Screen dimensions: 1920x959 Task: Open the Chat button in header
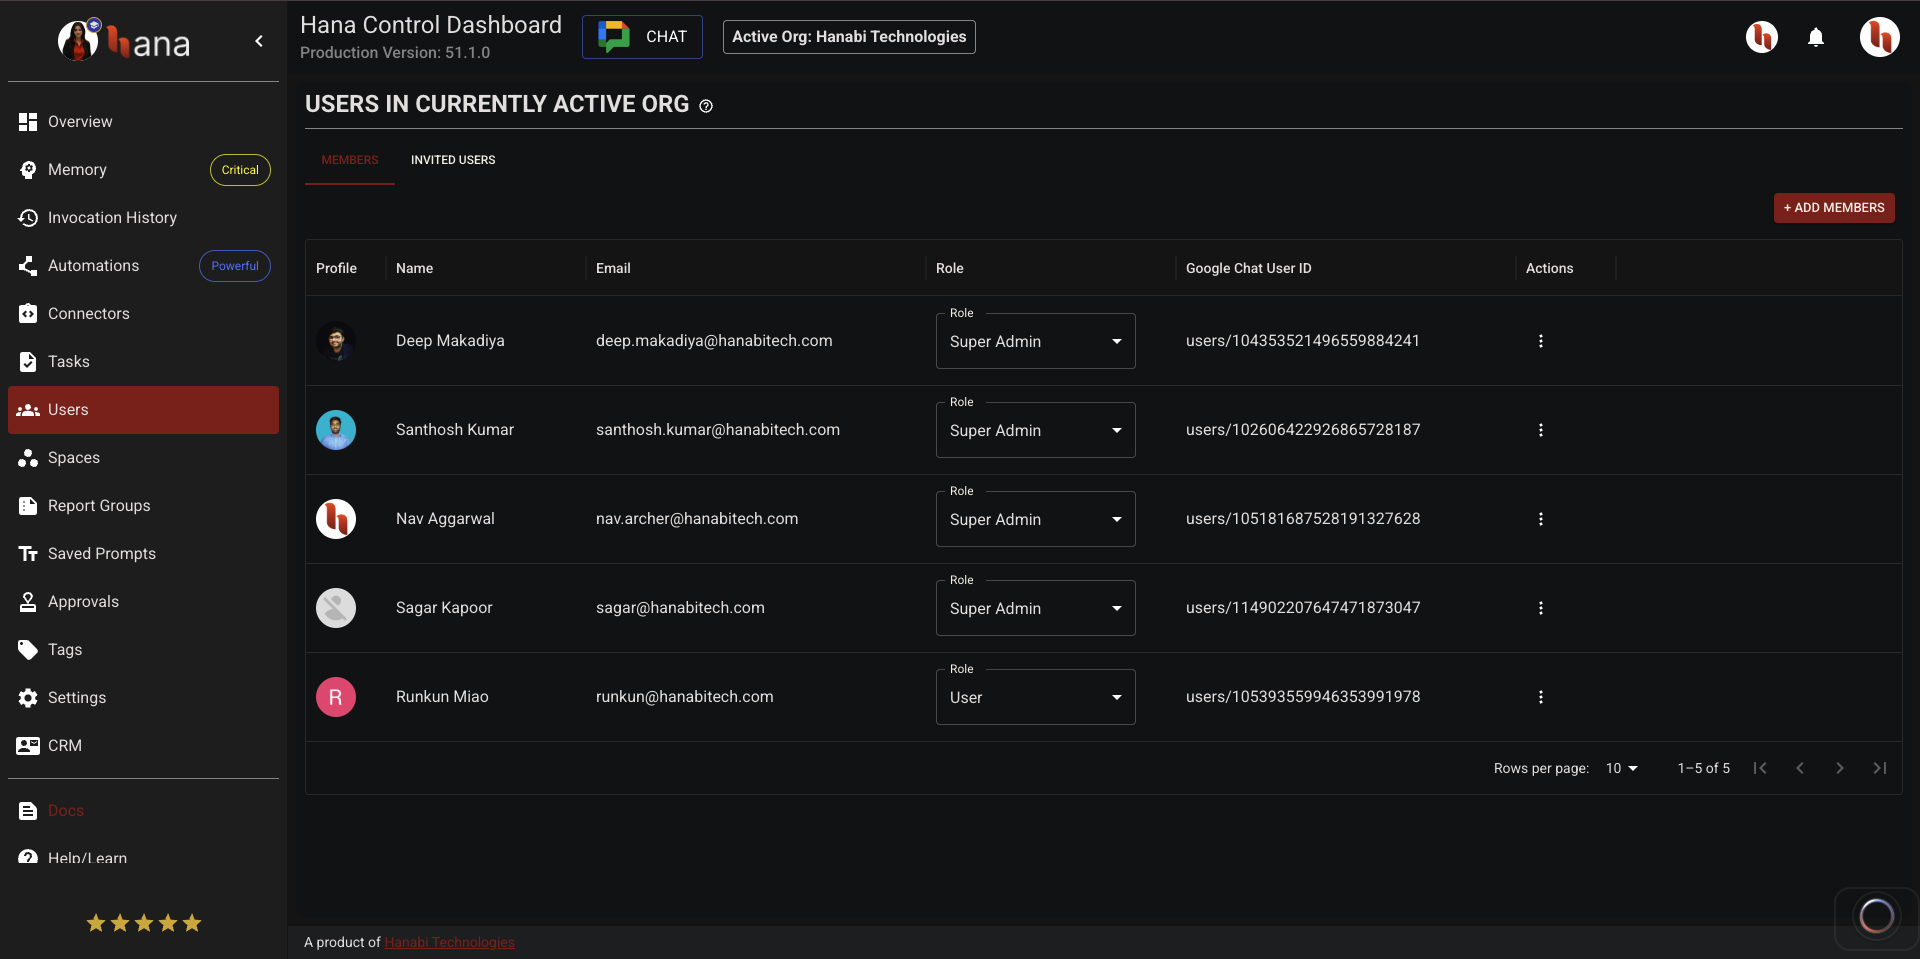[x=642, y=37]
